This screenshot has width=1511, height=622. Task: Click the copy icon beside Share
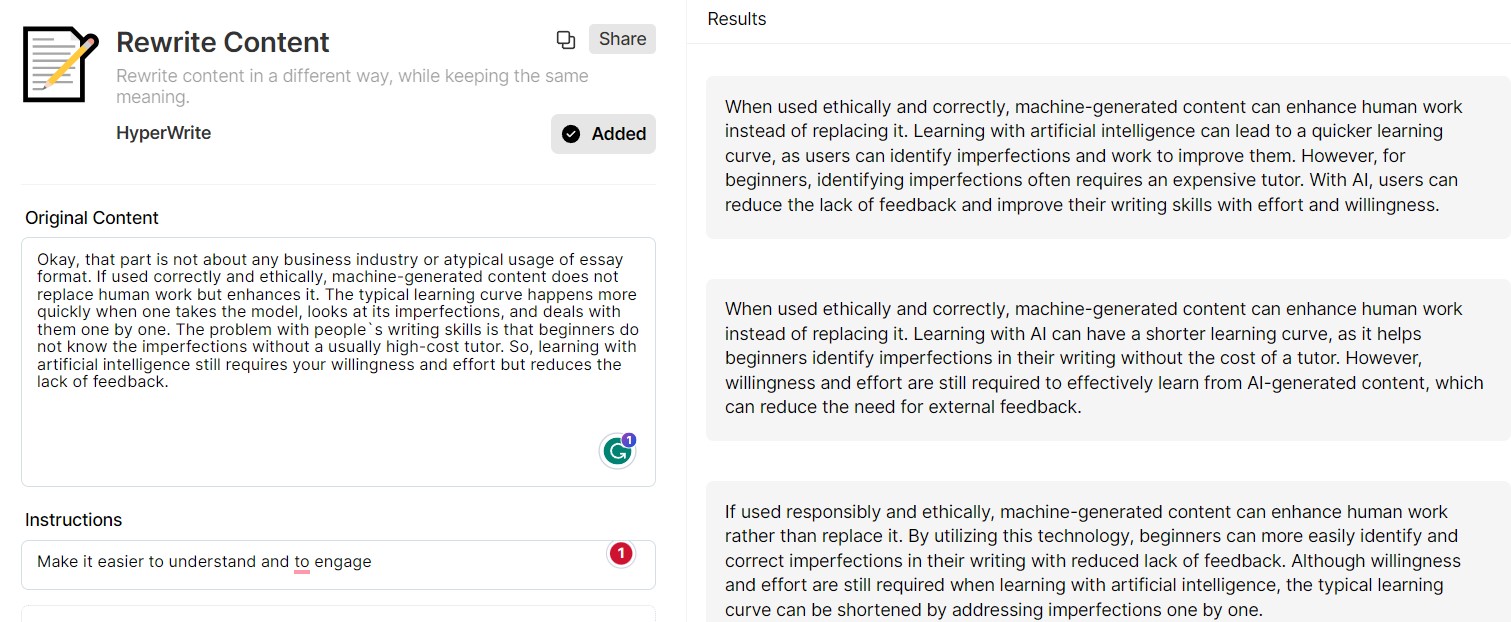pos(566,40)
